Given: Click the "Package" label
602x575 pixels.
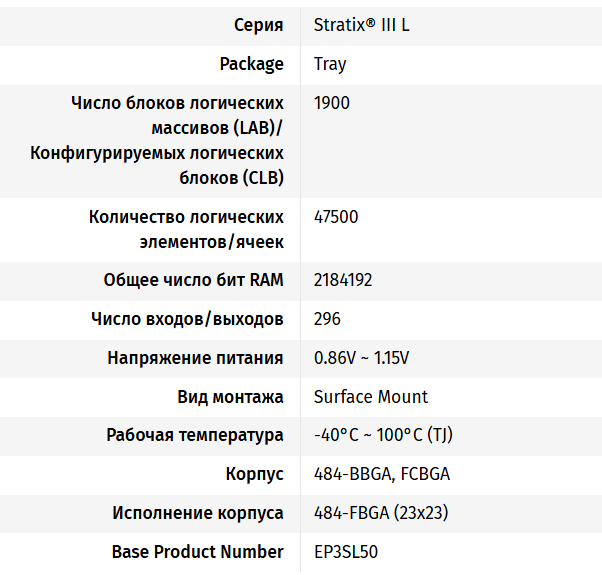Looking at the screenshot, I should (x=251, y=64).
